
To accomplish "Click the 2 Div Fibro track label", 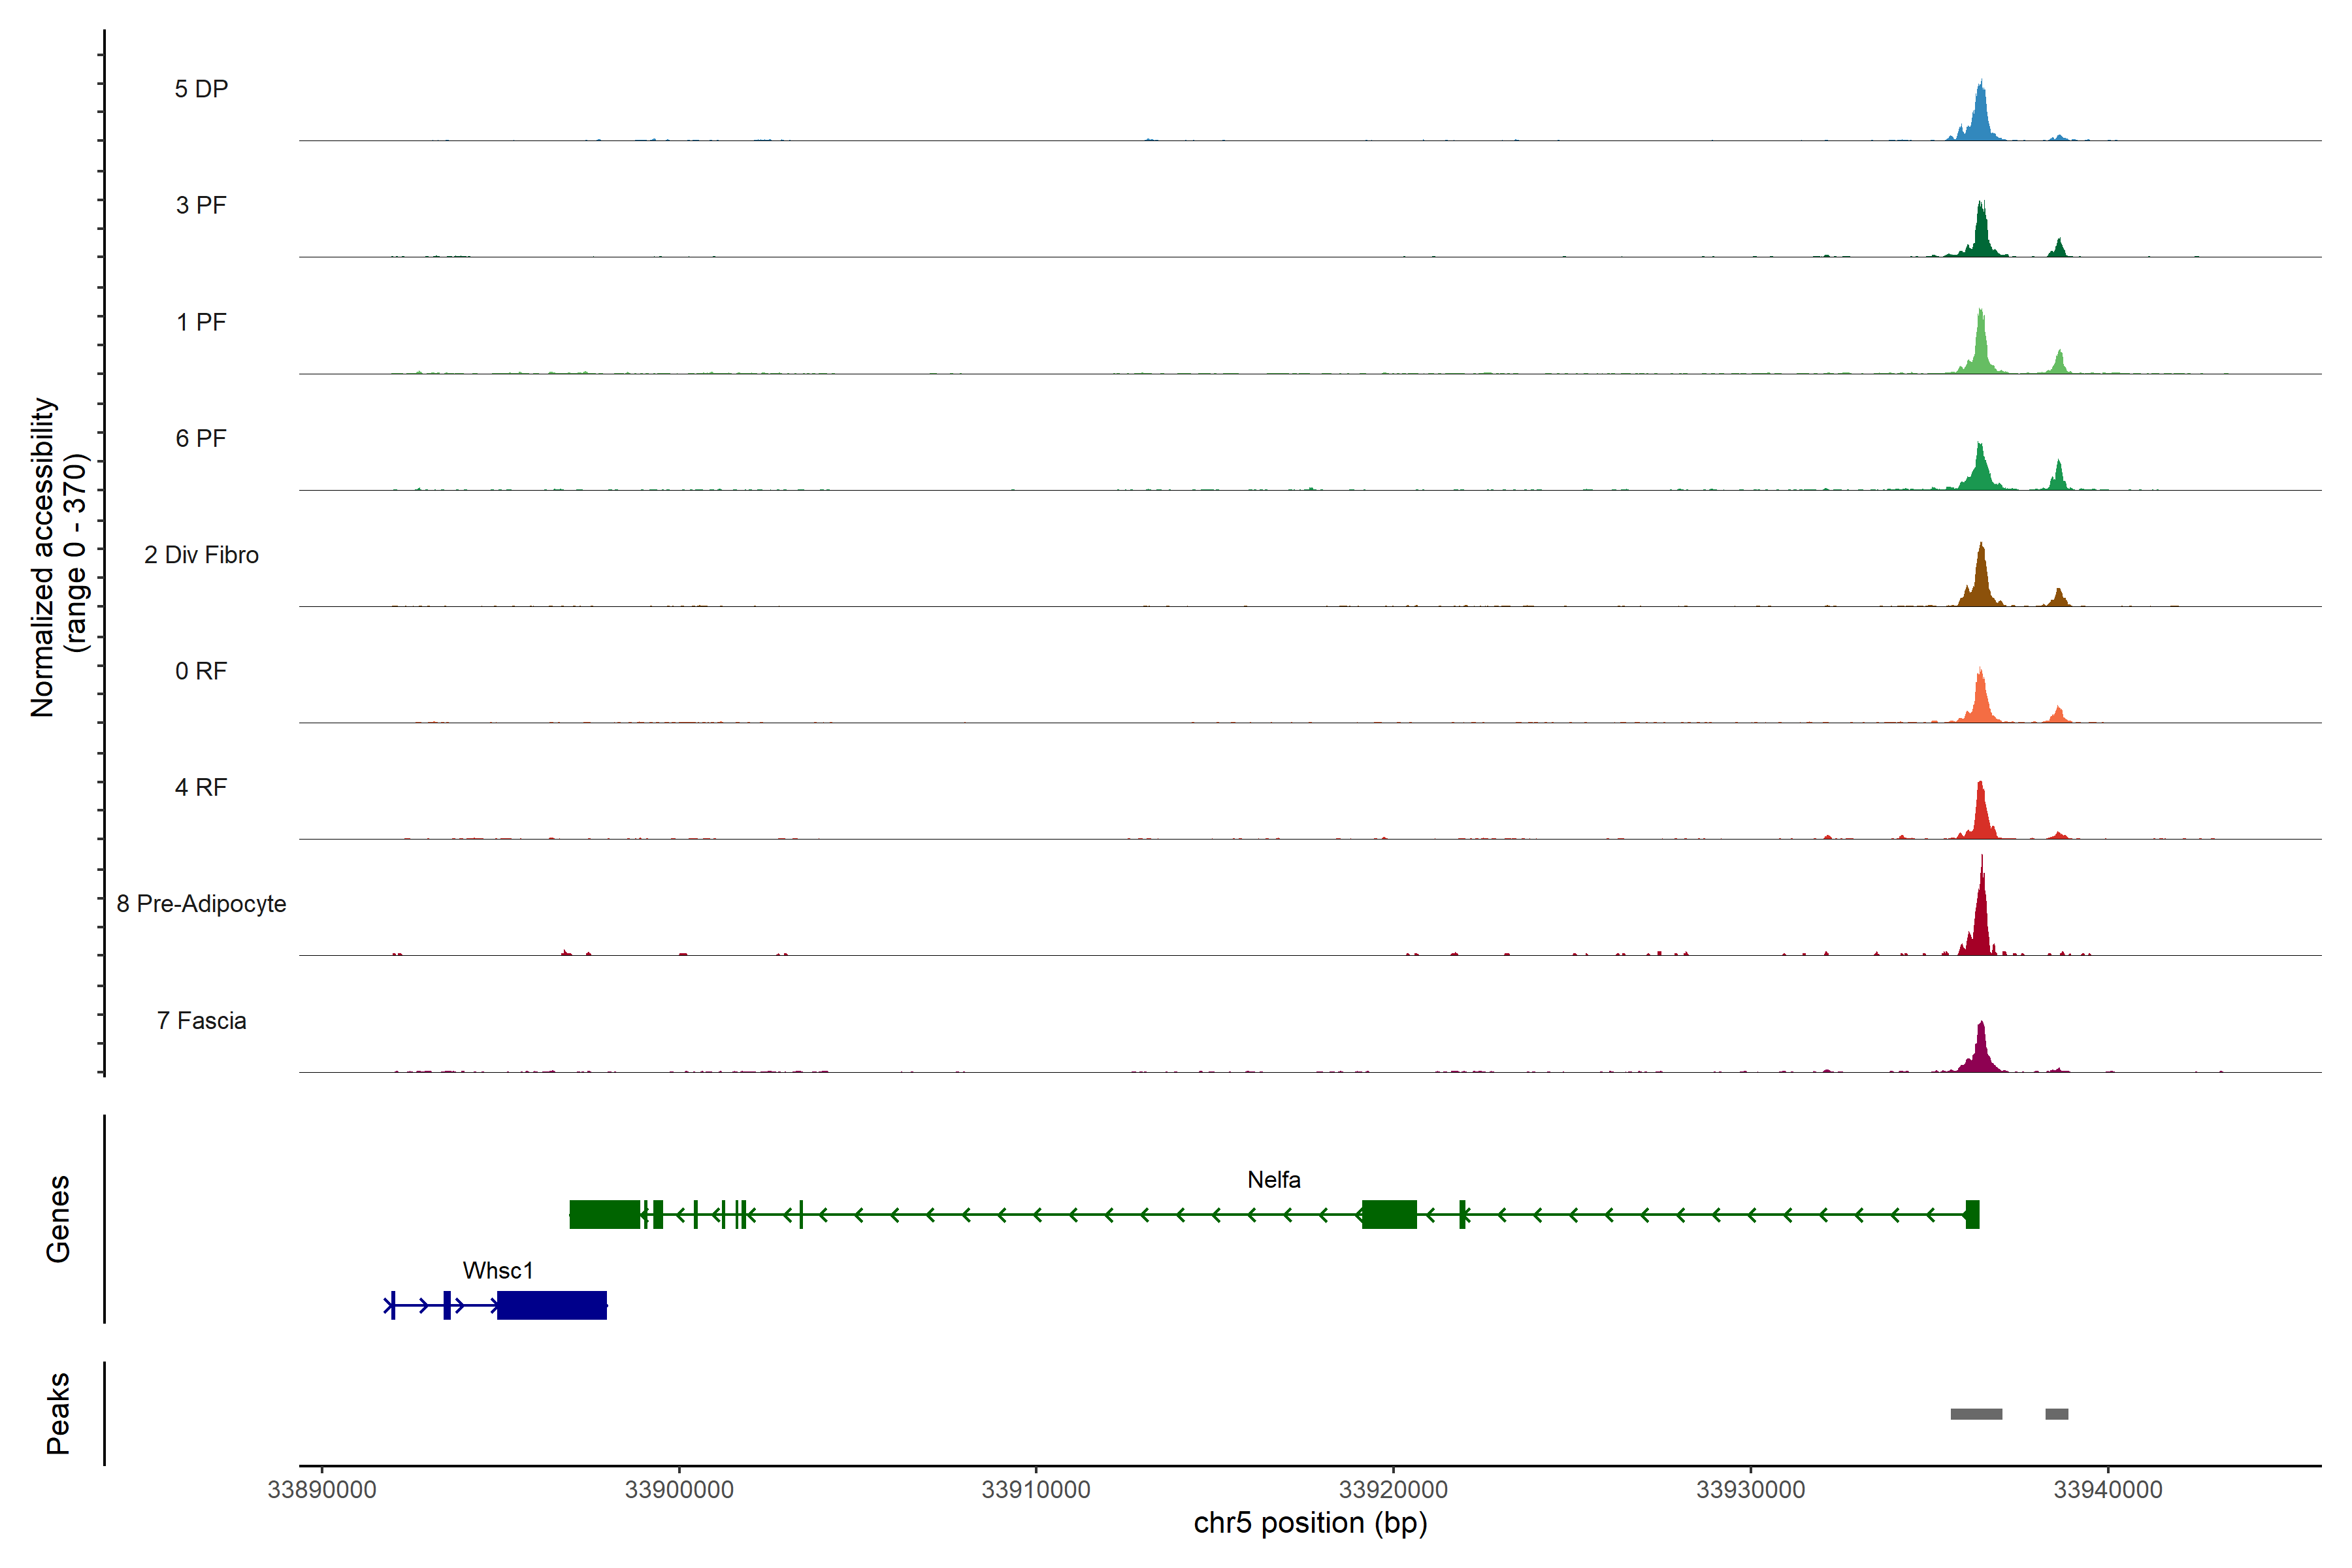I will pos(201,554).
